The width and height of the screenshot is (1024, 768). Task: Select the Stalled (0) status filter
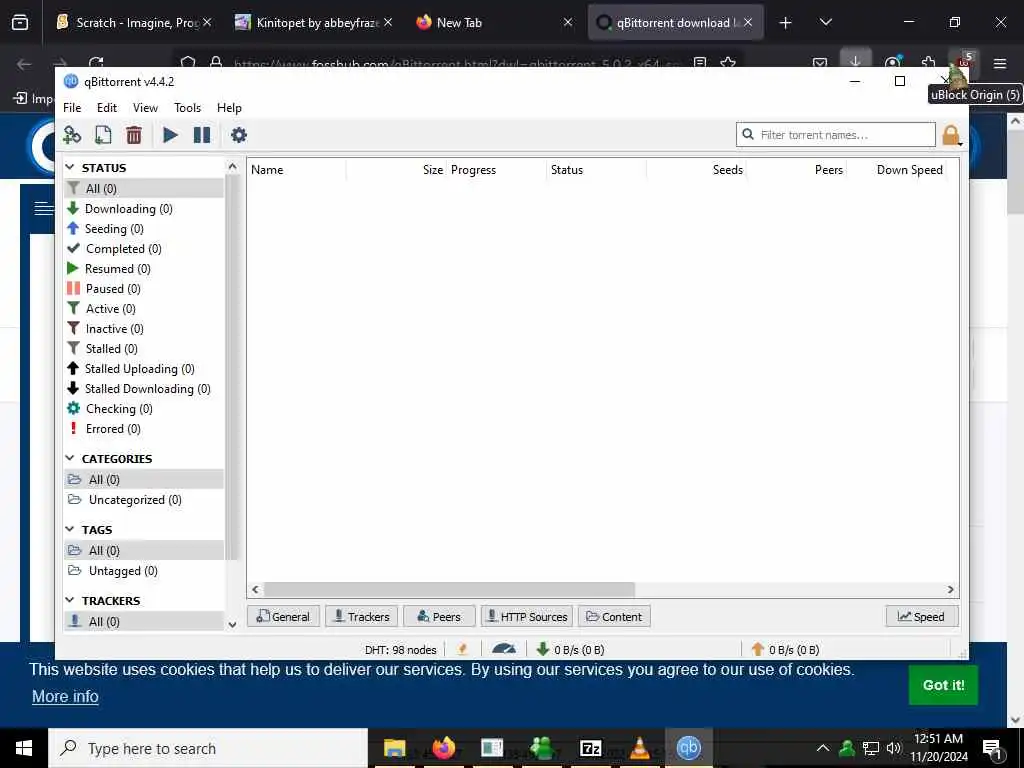tap(144, 349)
